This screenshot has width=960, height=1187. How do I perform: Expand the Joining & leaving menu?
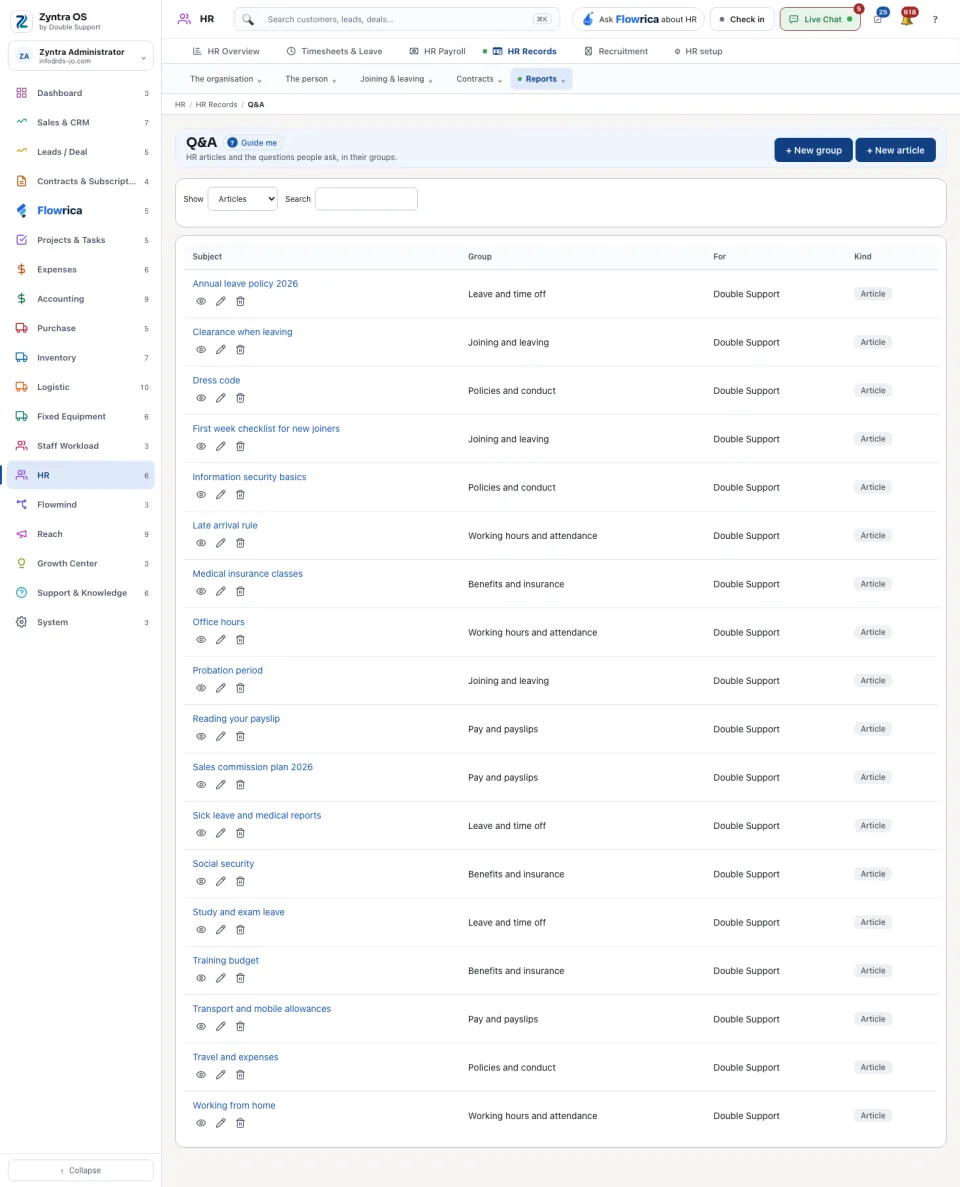[396, 79]
